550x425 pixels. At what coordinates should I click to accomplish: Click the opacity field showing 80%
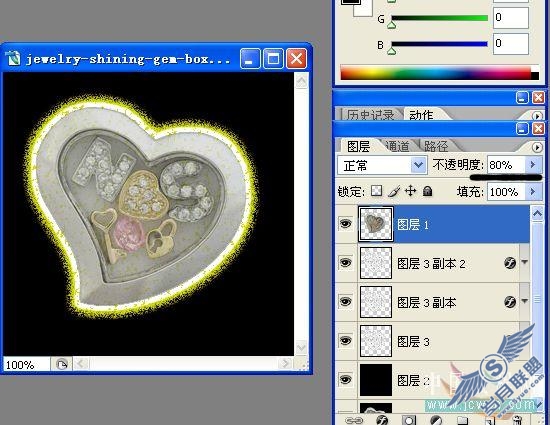(506, 164)
